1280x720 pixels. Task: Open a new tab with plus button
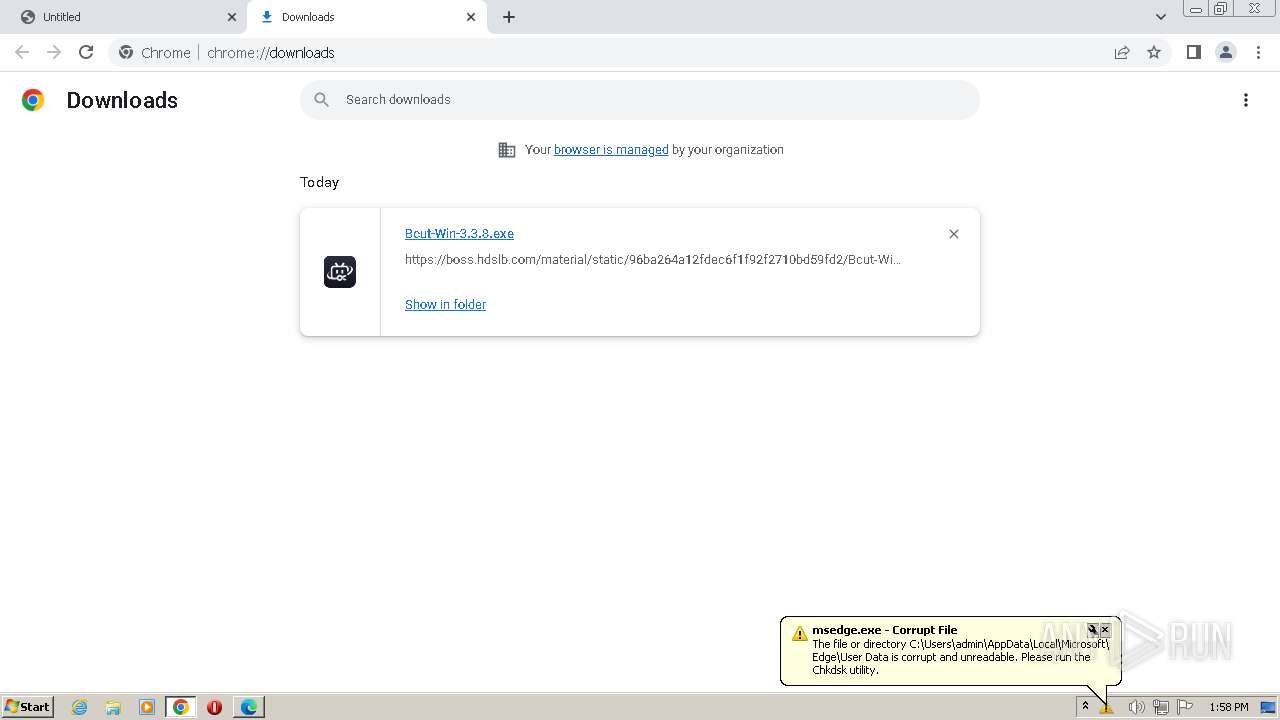pos(509,17)
